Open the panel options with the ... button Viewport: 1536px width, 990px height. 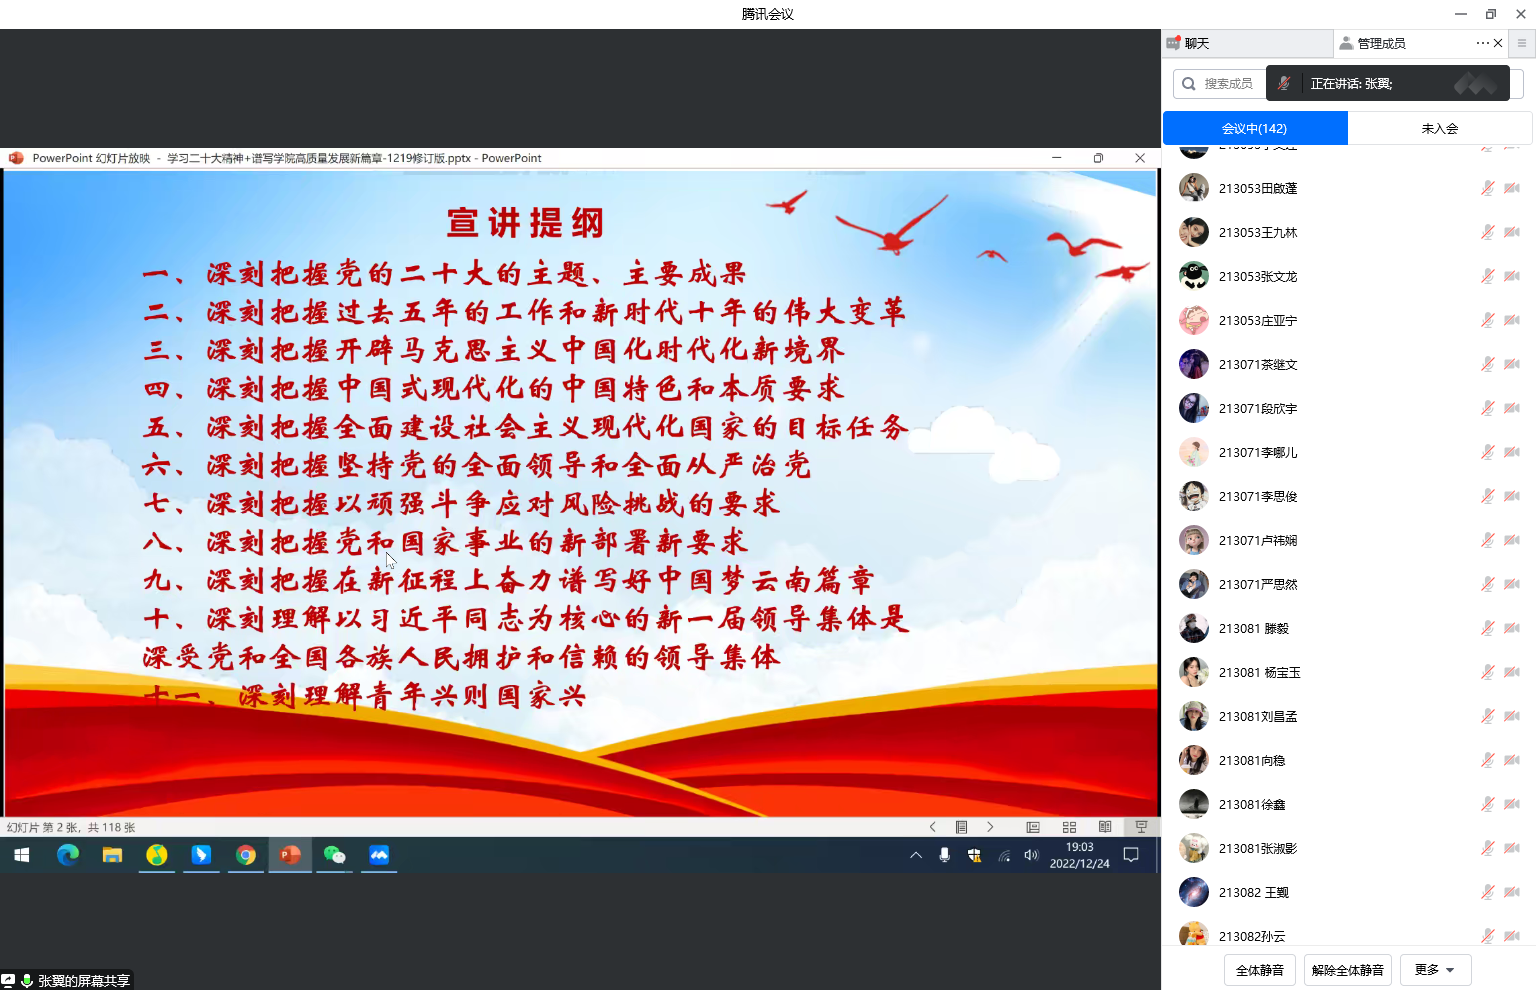(x=1482, y=43)
